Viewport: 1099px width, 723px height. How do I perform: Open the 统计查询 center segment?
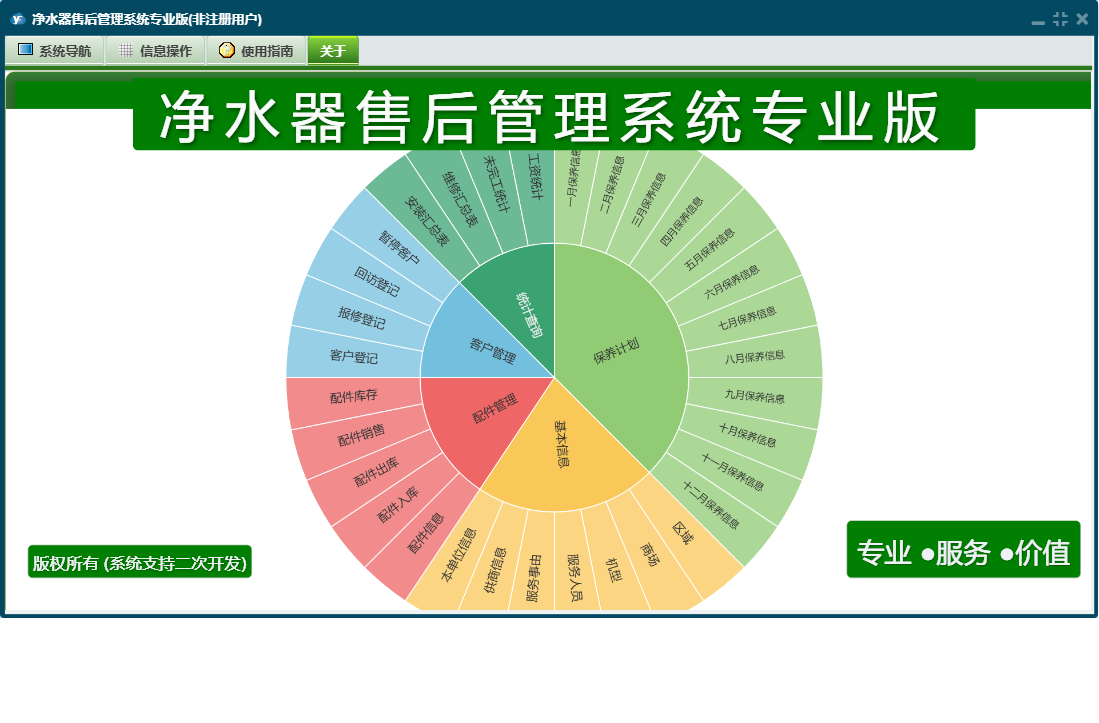click(x=529, y=314)
